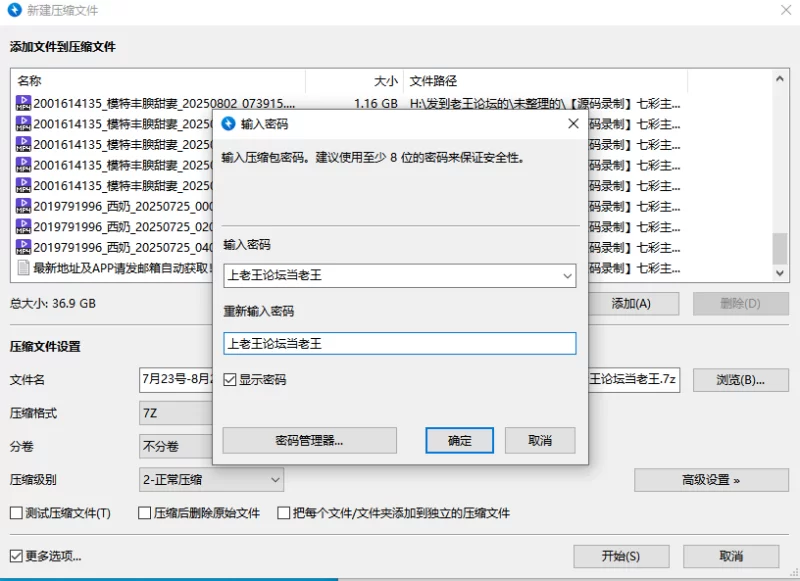
Task: Click the Bandizip icon in the password dialog title
Action: tap(228, 123)
